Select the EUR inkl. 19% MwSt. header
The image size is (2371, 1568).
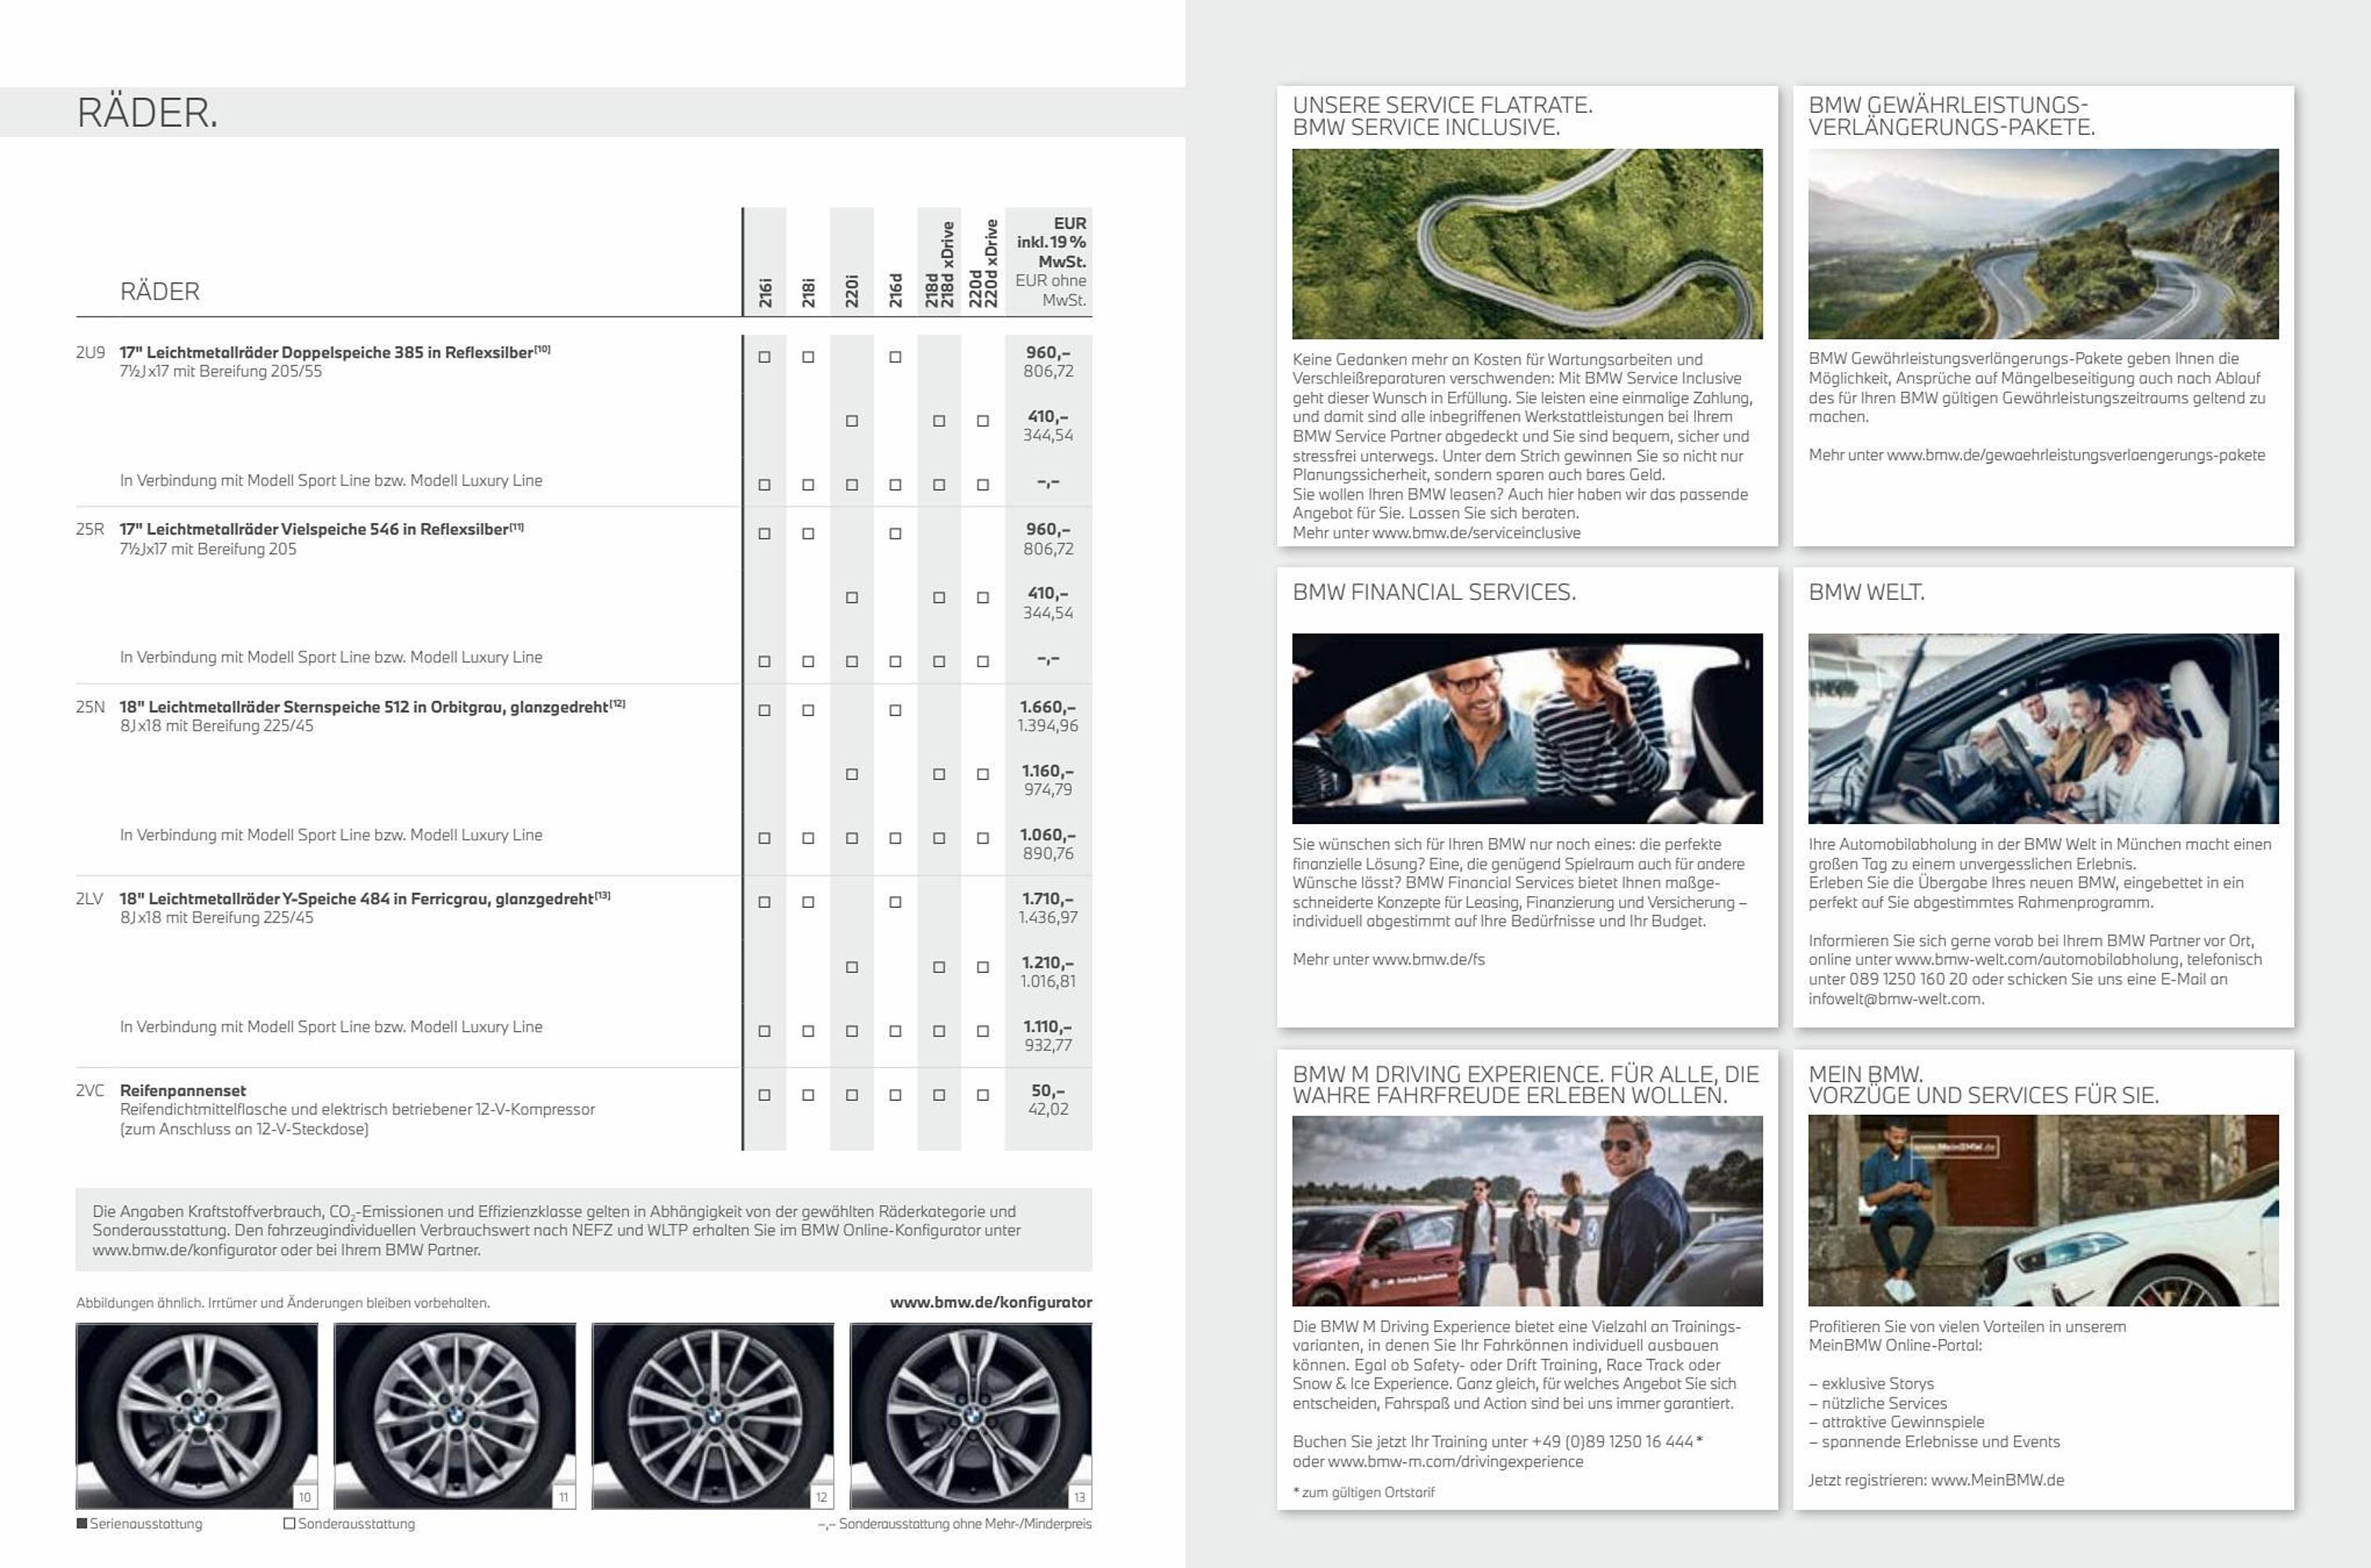tap(1051, 242)
